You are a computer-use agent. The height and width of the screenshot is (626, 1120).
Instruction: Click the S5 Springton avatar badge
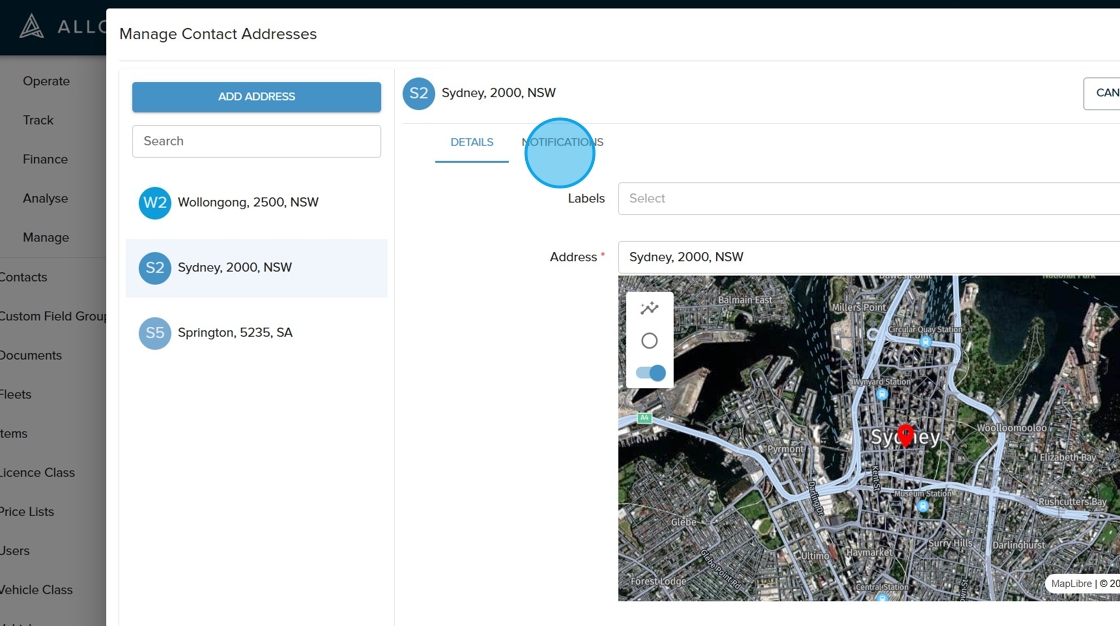(155, 333)
